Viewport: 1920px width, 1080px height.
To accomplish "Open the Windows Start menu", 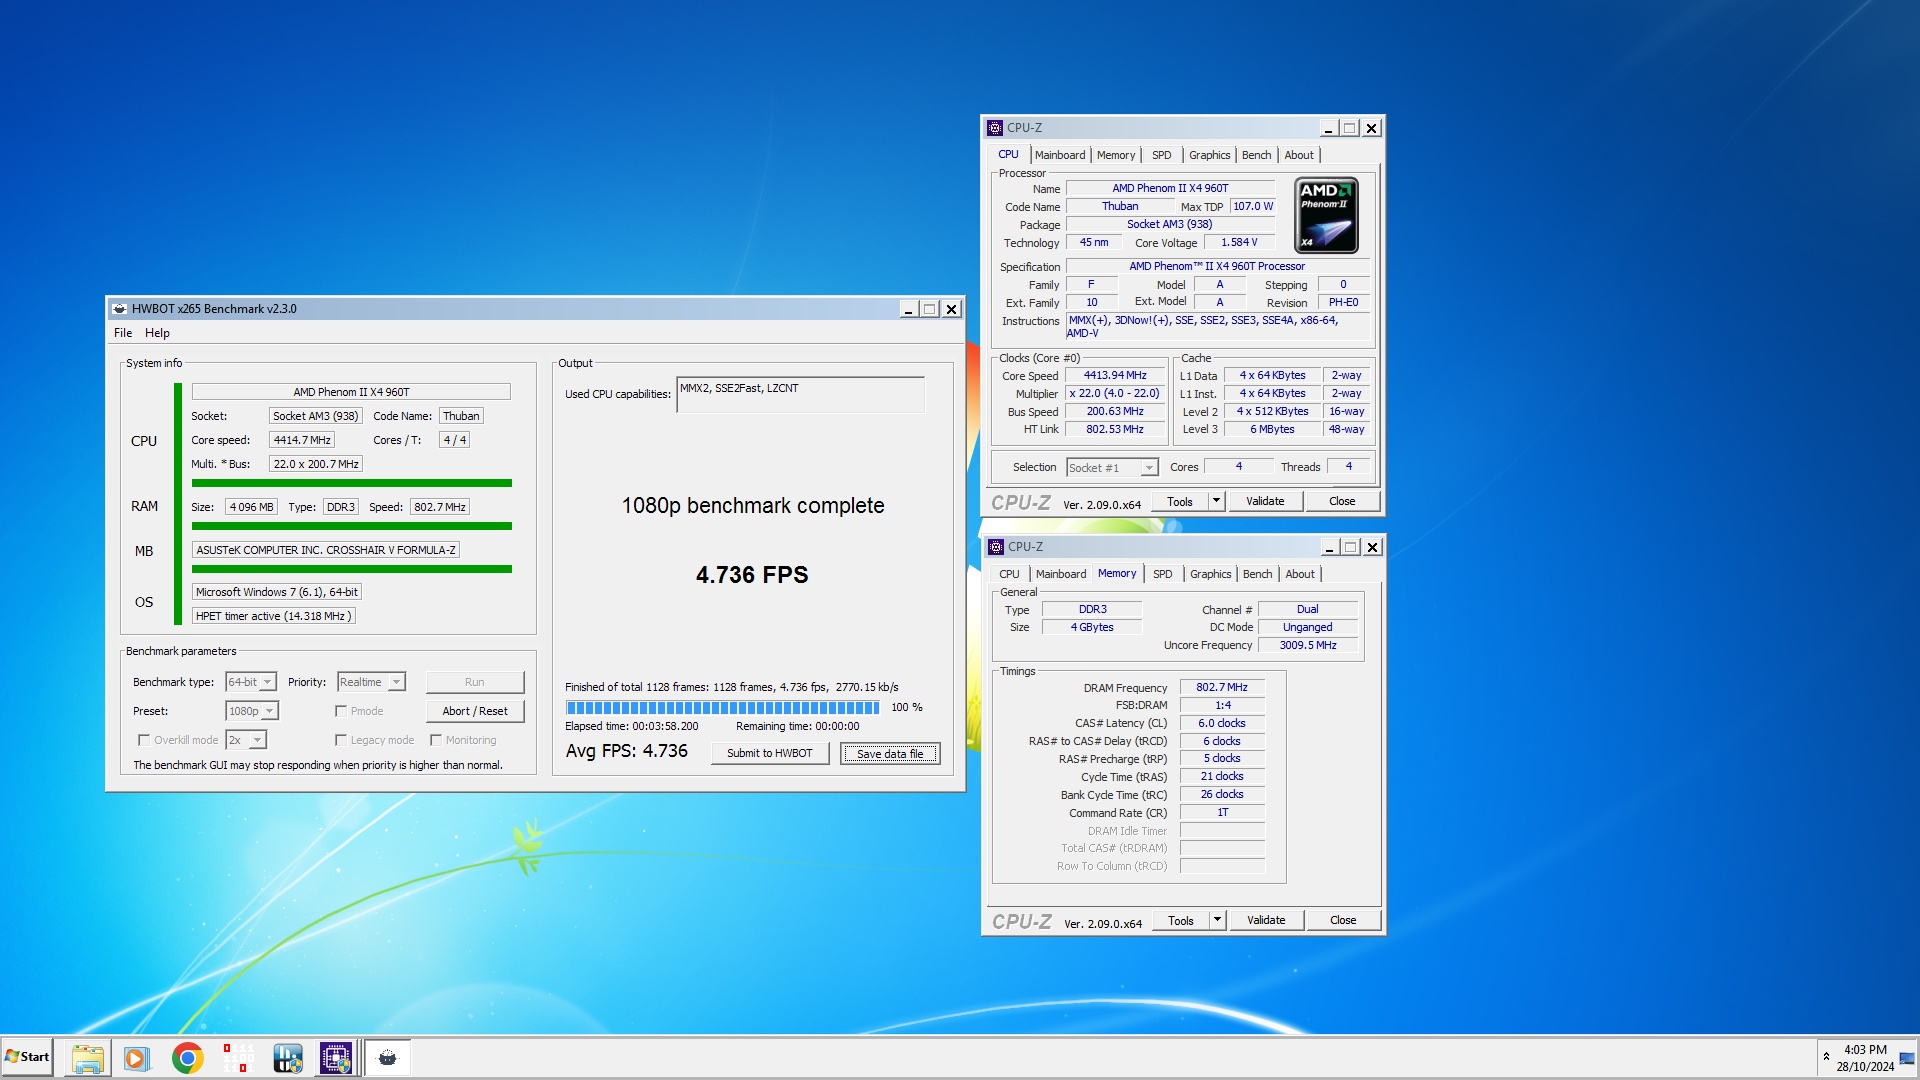I will click(x=27, y=1057).
